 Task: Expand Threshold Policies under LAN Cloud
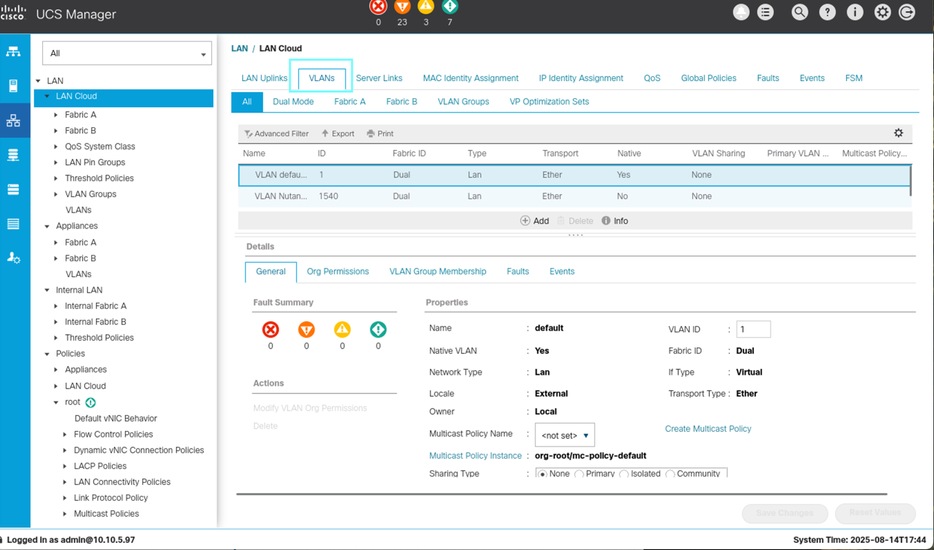coord(56,178)
